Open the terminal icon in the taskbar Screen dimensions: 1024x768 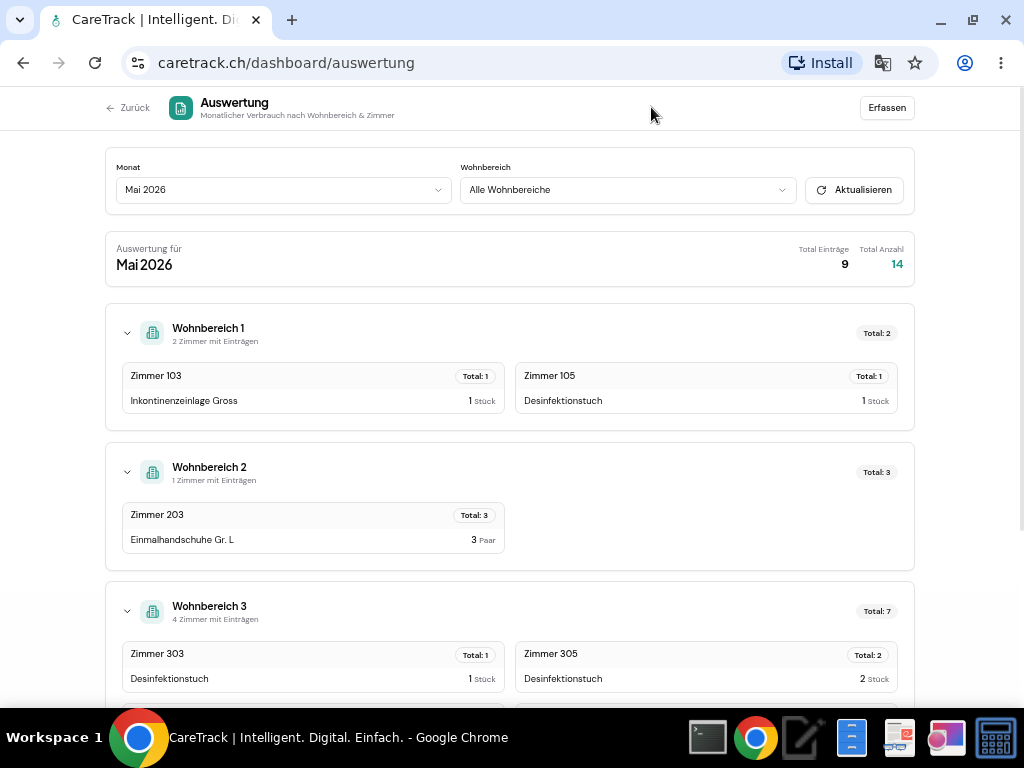[708, 738]
